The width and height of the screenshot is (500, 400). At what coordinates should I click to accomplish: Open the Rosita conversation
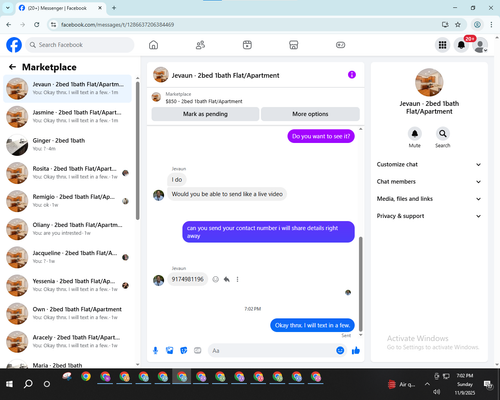pos(67,173)
